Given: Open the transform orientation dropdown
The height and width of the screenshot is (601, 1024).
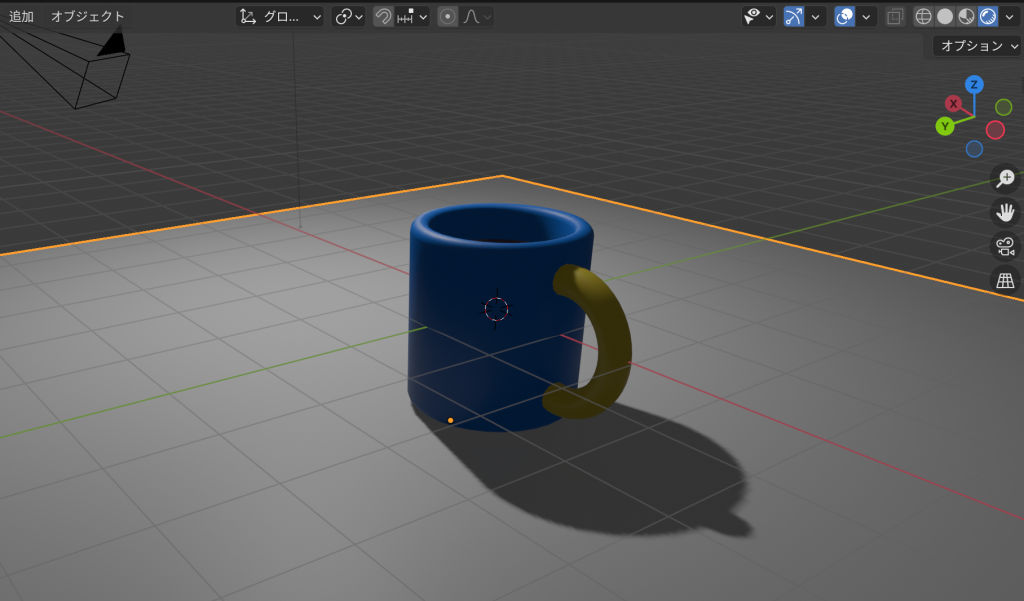Looking at the screenshot, I should [x=280, y=16].
